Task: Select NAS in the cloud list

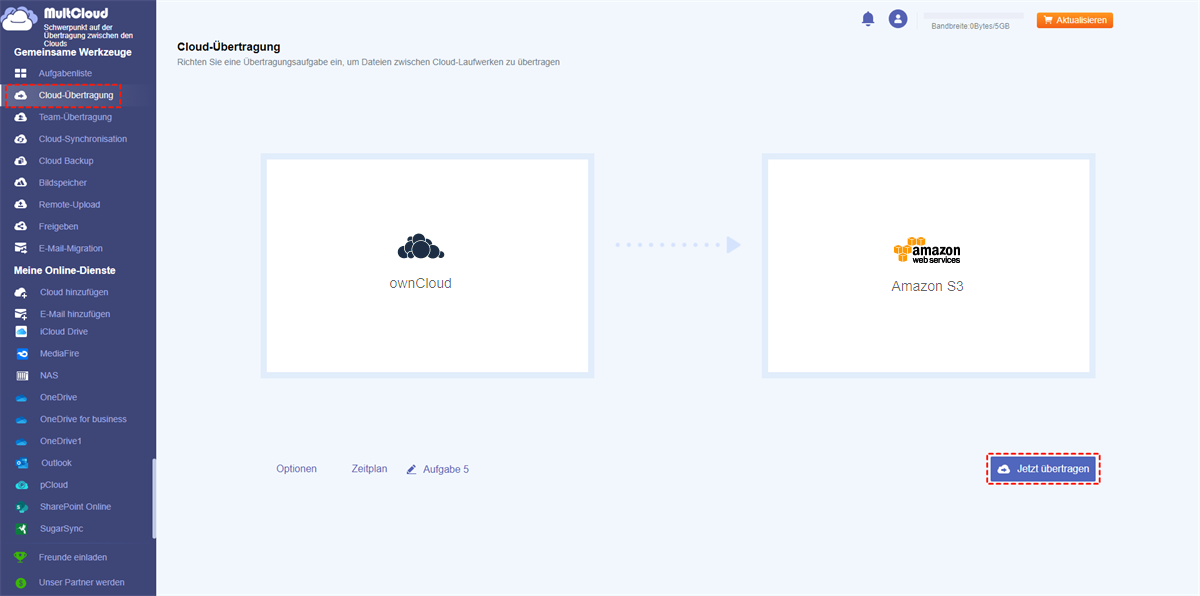Action: coord(49,376)
